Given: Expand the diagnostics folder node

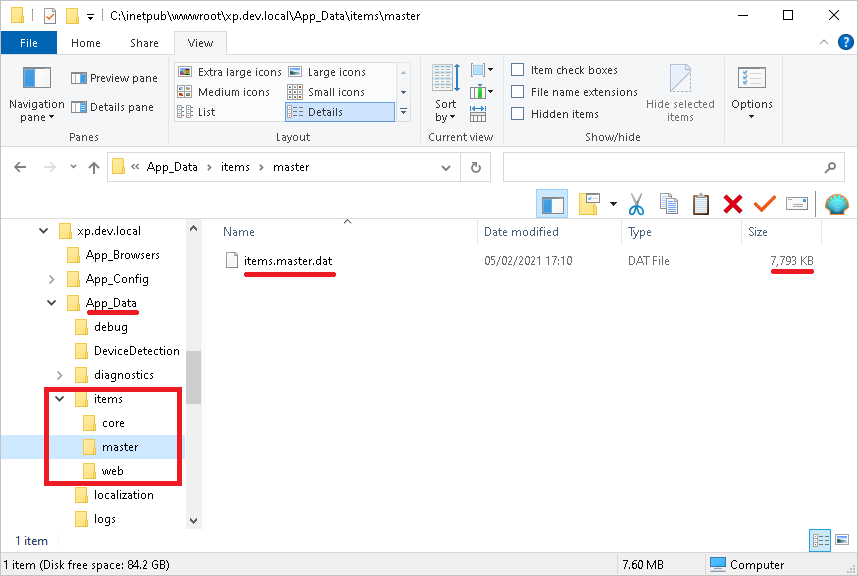Looking at the screenshot, I should (60, 375).
